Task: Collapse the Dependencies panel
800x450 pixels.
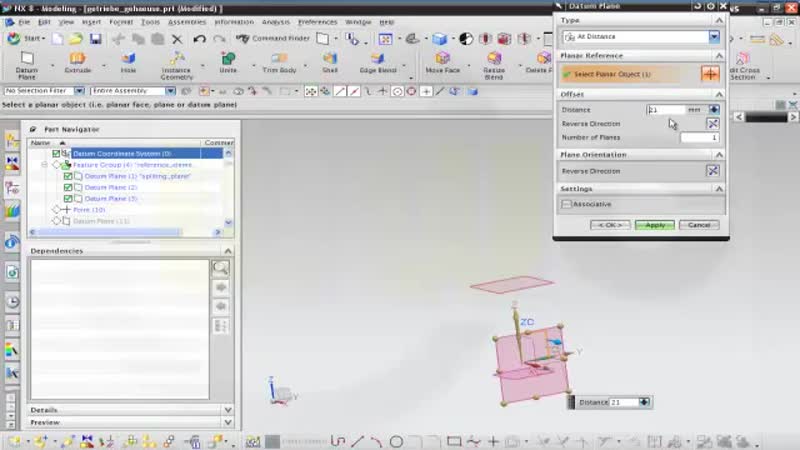Action: pos(228,251)
